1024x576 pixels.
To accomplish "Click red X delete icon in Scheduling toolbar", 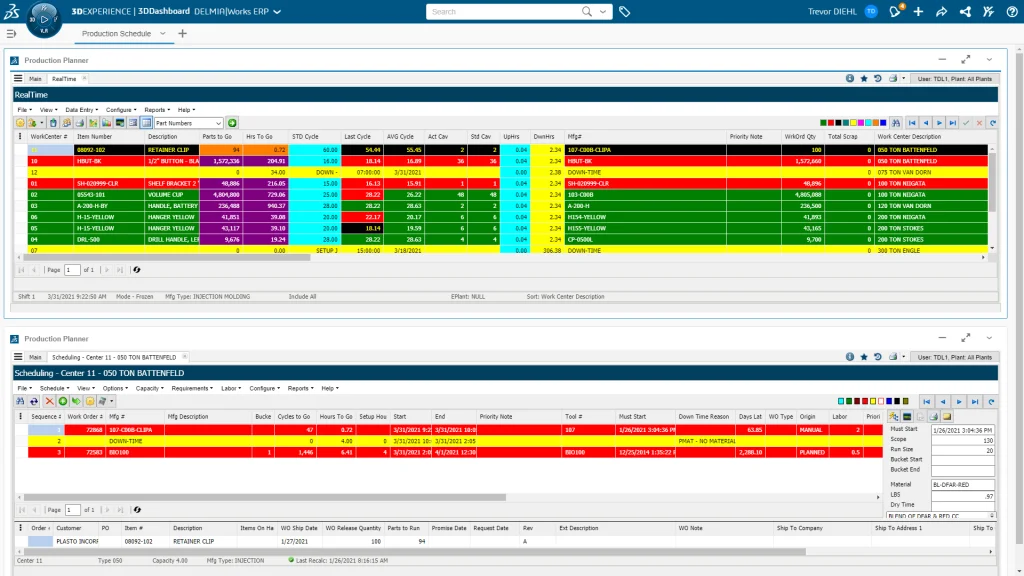I will click(x=49, y=401).
